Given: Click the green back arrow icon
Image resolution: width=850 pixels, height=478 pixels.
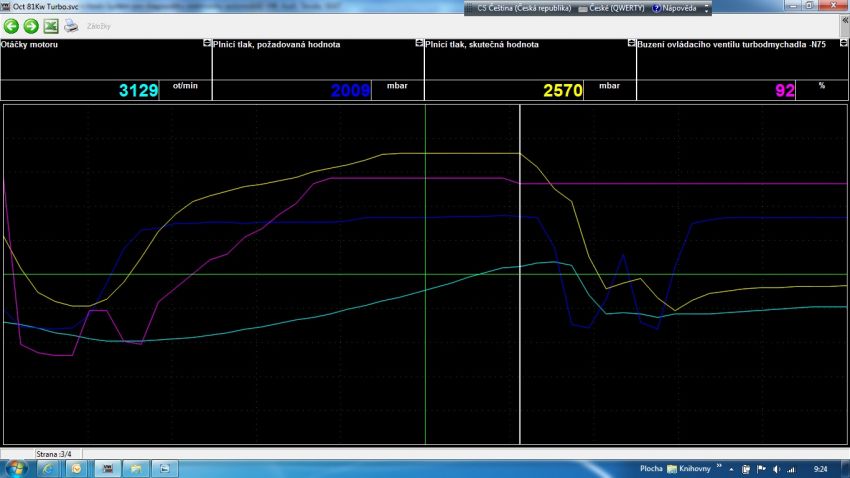Looking at the screenshot, I should tap(11, 26).
